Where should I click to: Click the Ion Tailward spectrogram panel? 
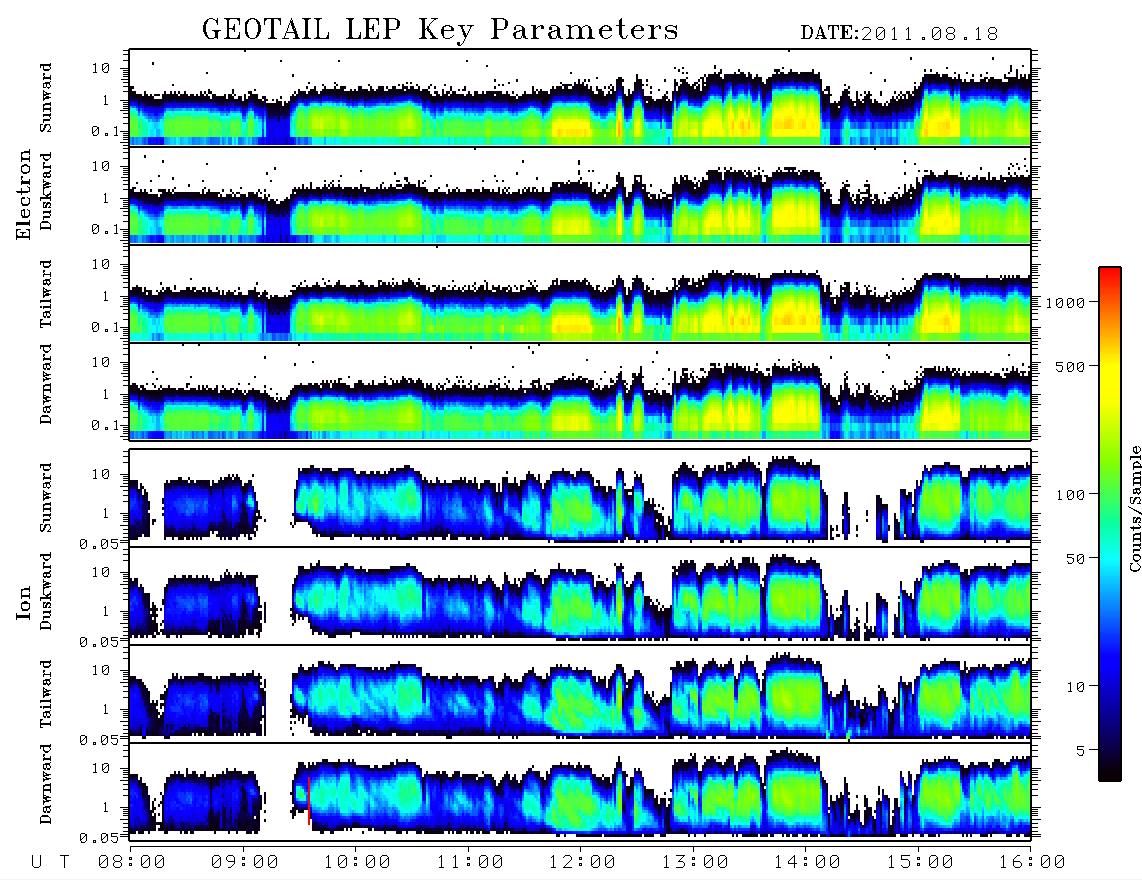coord(580,693)
